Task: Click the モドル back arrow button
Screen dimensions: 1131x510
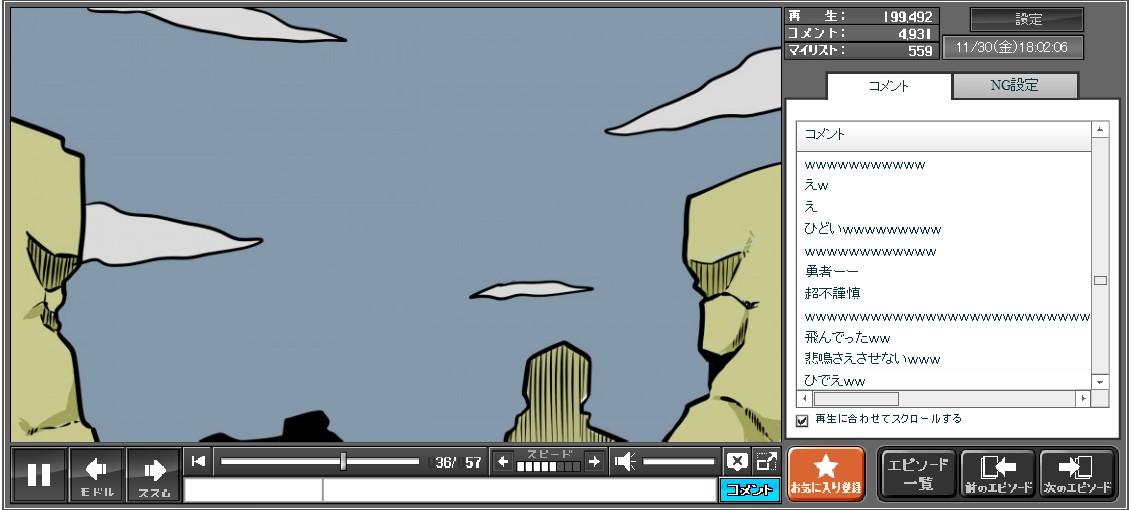Action: coord(97,475)
